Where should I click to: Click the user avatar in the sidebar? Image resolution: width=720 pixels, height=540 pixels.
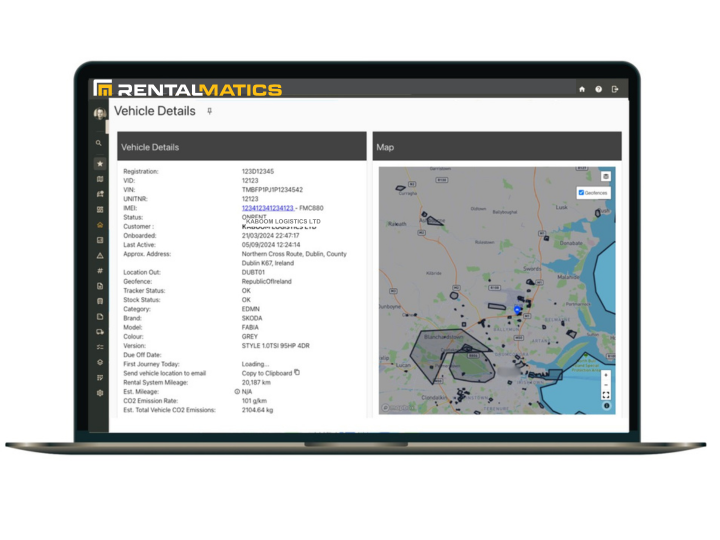pyautogui.click(x=100, y=115)
